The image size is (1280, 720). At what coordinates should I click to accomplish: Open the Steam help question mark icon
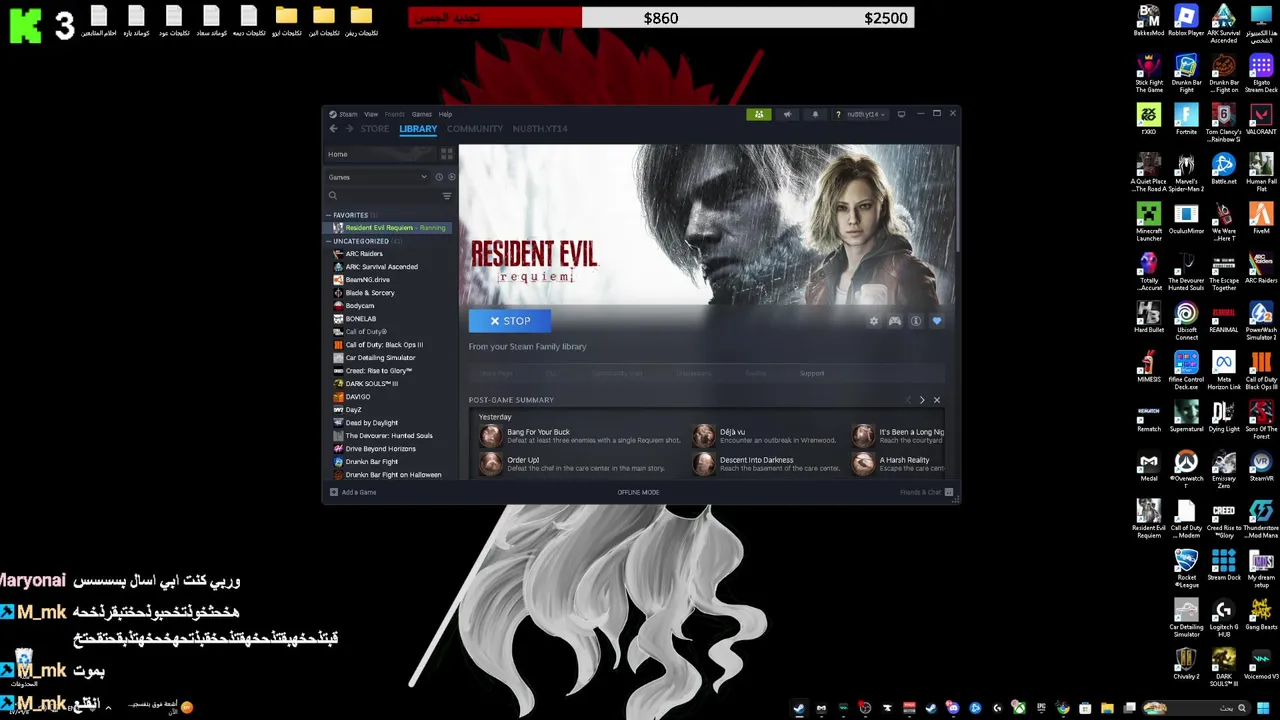pyautogui.click(x=838, y=114)
